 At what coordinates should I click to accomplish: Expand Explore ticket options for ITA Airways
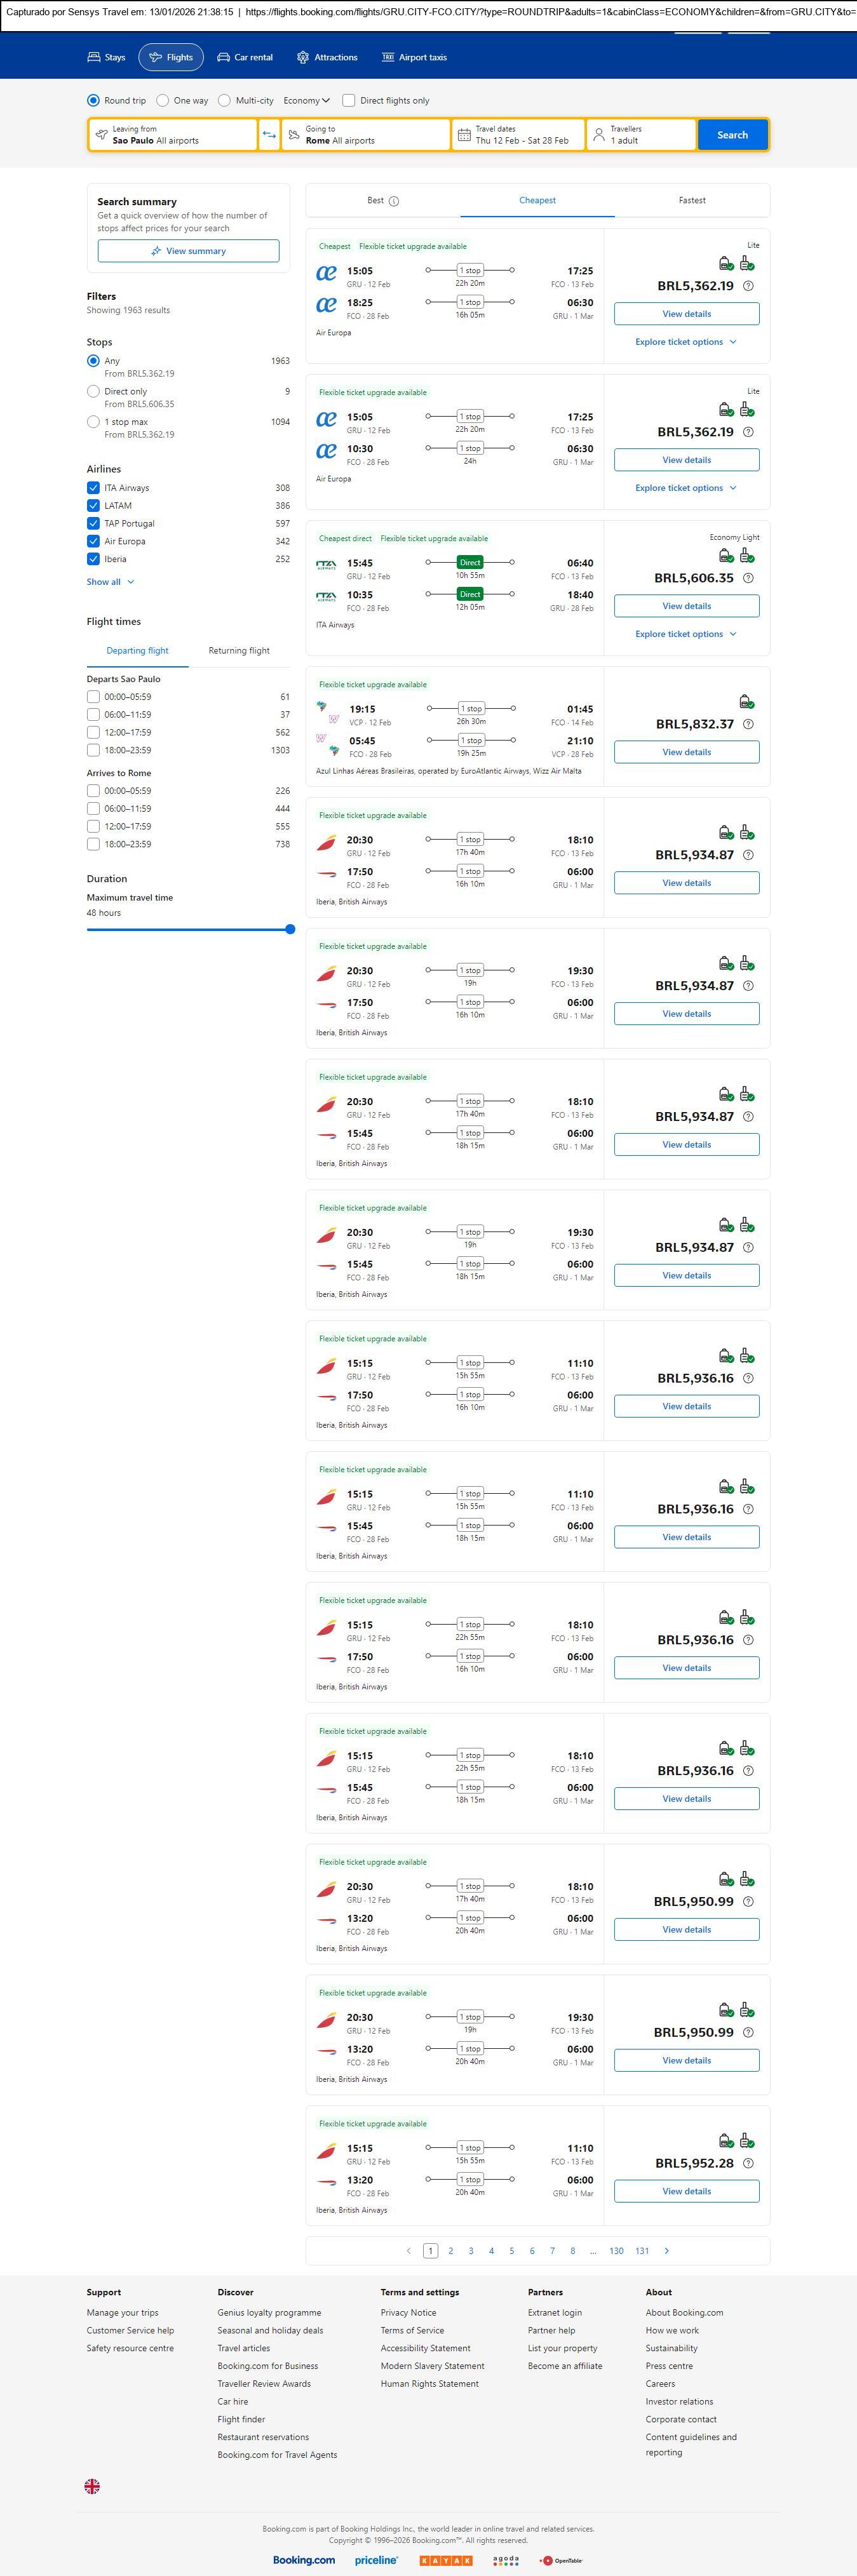pos(686,634)
